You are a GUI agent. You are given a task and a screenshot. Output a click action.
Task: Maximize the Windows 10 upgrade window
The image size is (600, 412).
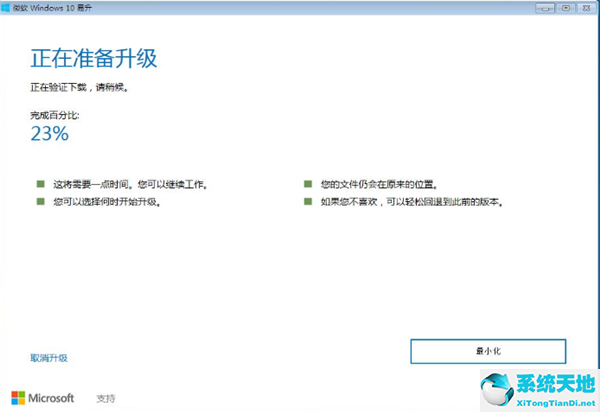566,8
